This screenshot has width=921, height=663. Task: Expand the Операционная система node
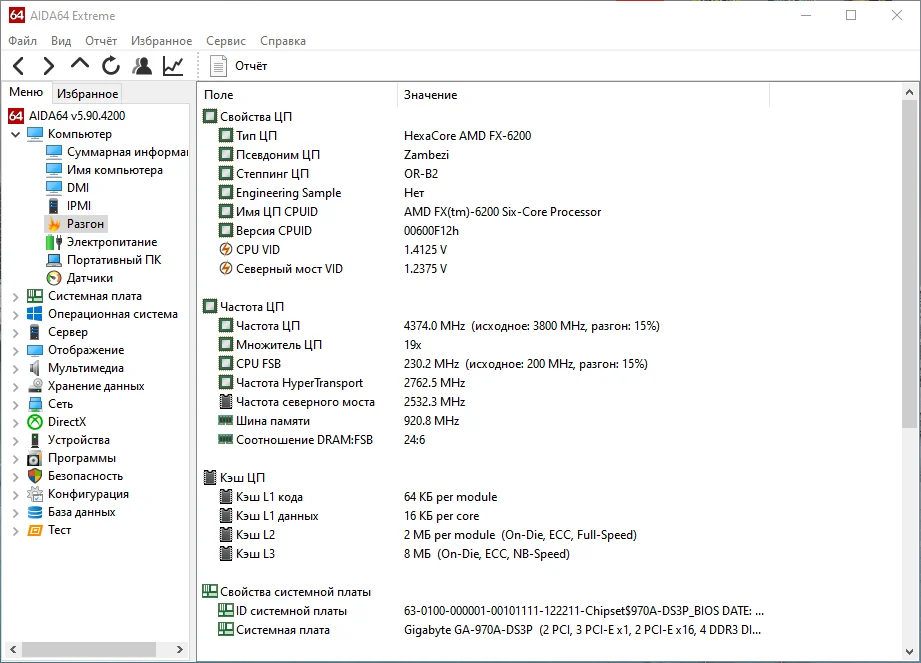[x=16, y=315]
